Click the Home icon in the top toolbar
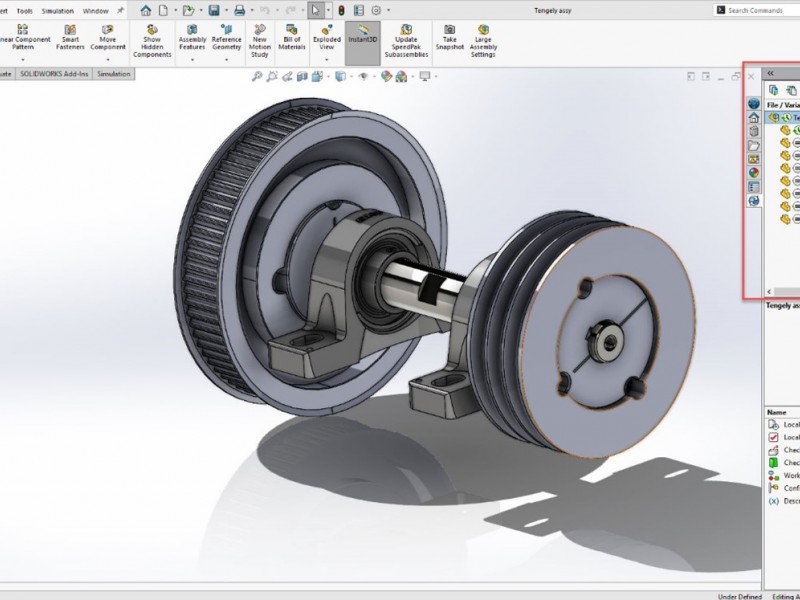The width and height of the screenshot is (800, 600). tap(146, 10)
